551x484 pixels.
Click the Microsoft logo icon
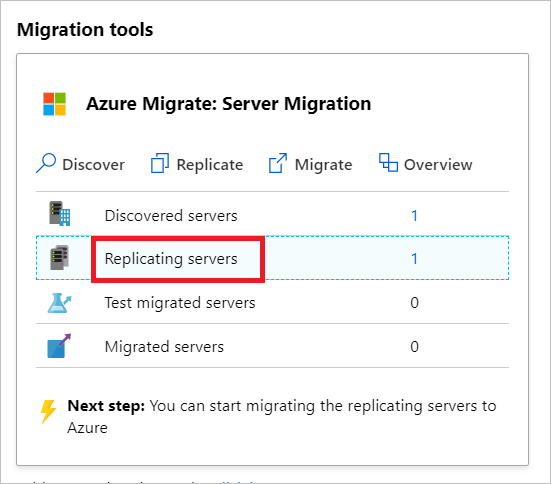point(54,104)
